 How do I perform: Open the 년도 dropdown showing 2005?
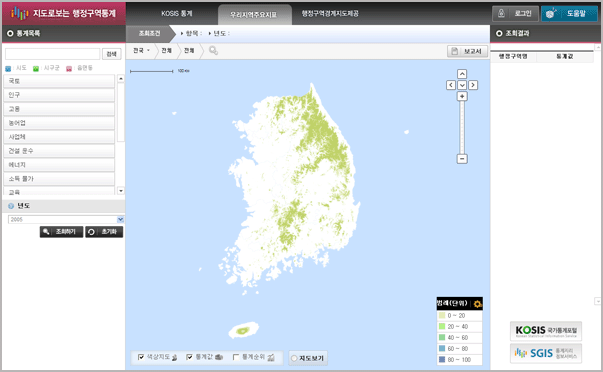coord(66,219)
